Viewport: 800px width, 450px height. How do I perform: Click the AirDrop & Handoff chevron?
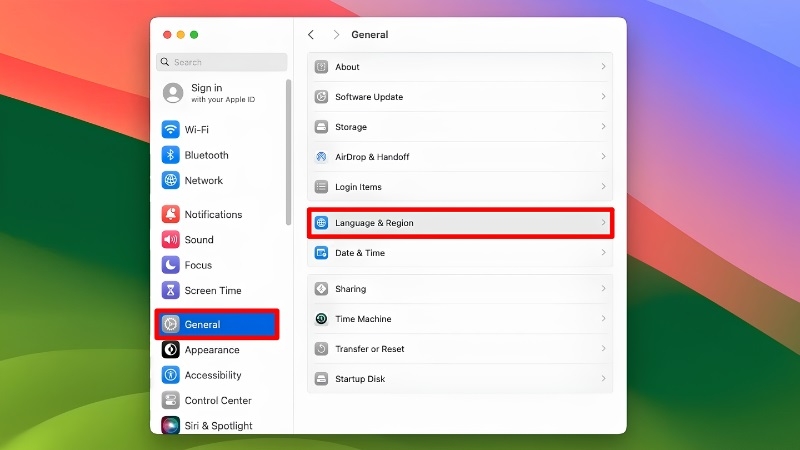(x=603, y=157)
